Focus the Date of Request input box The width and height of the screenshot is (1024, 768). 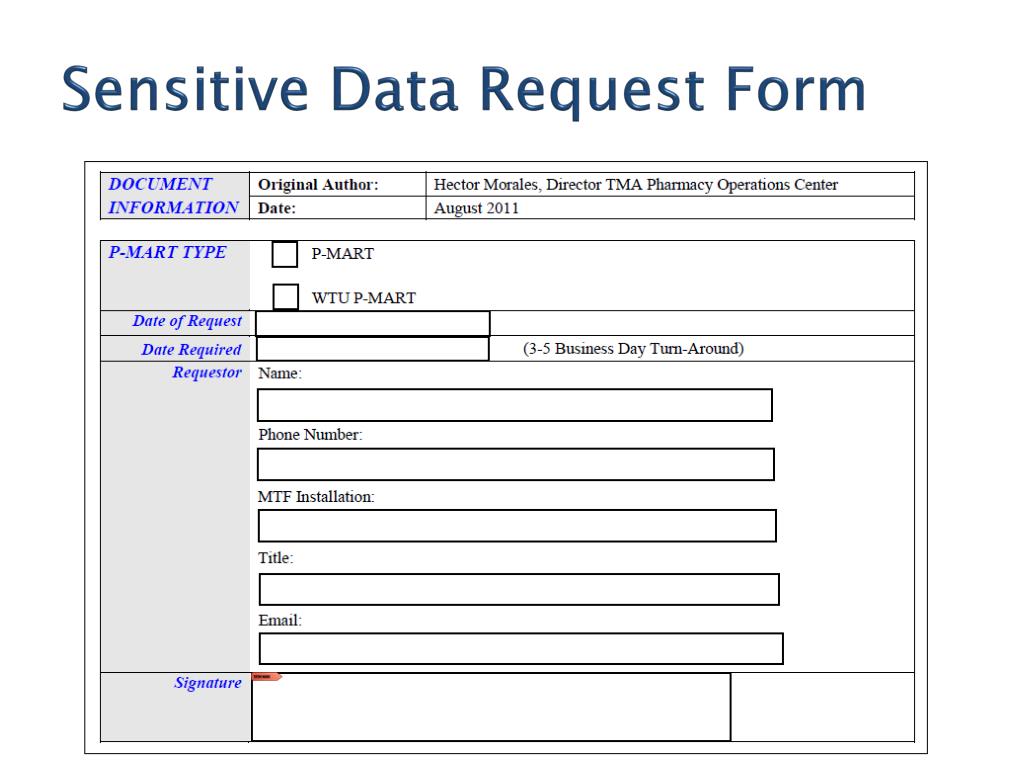pos(372,324)
